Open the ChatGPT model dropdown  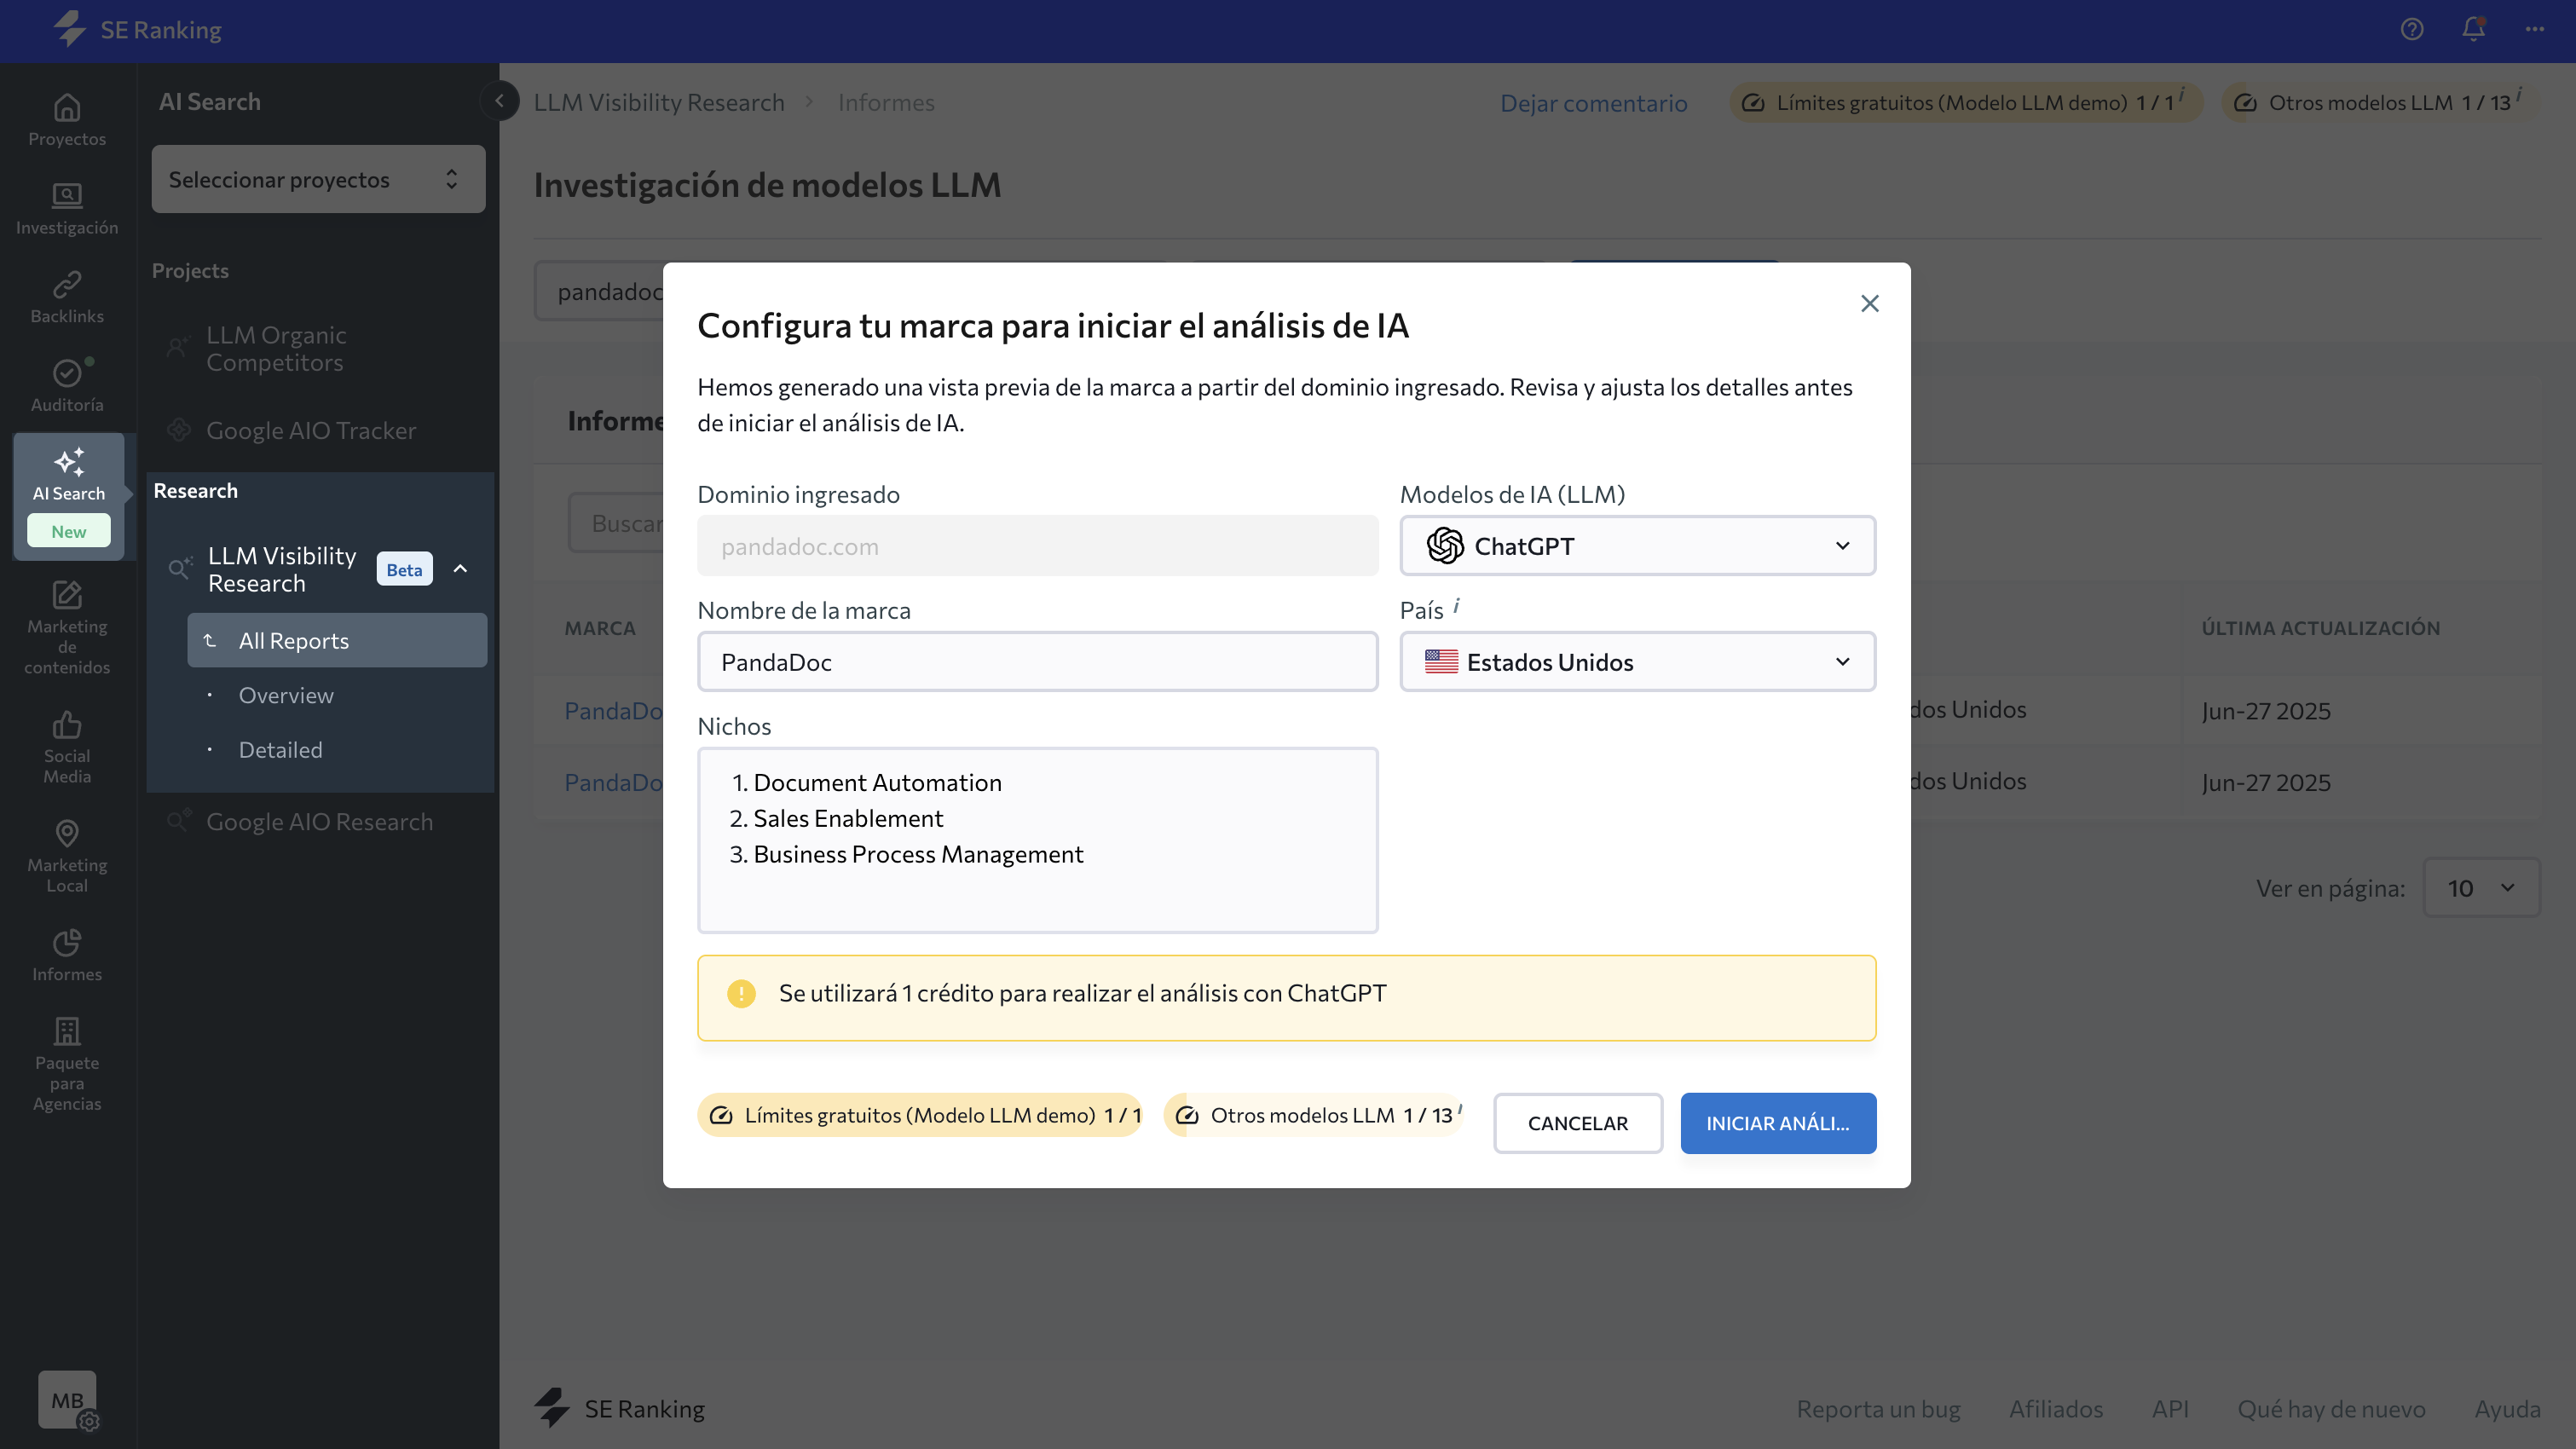1637,546
